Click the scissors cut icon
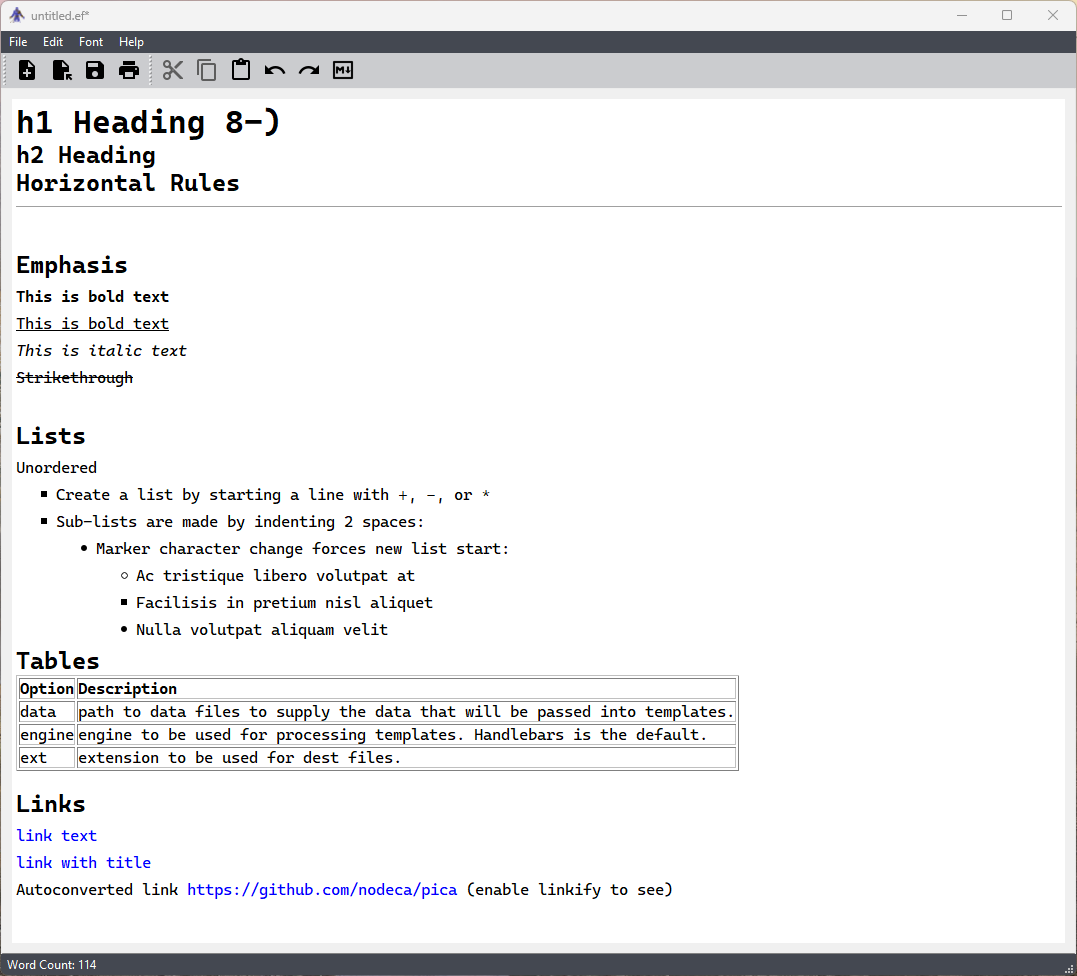The width and height of the screenshot is (1077, 976). [173, 70]
